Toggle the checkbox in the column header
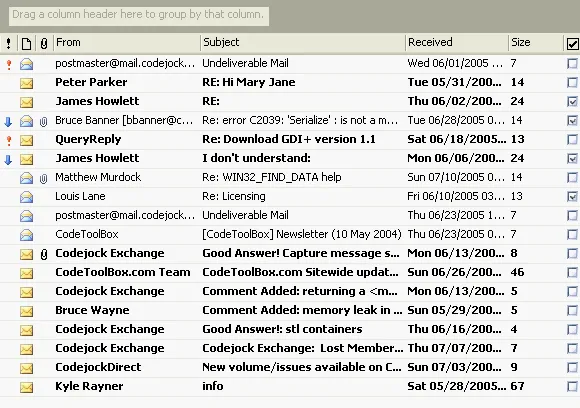 (x=572, y=44)
